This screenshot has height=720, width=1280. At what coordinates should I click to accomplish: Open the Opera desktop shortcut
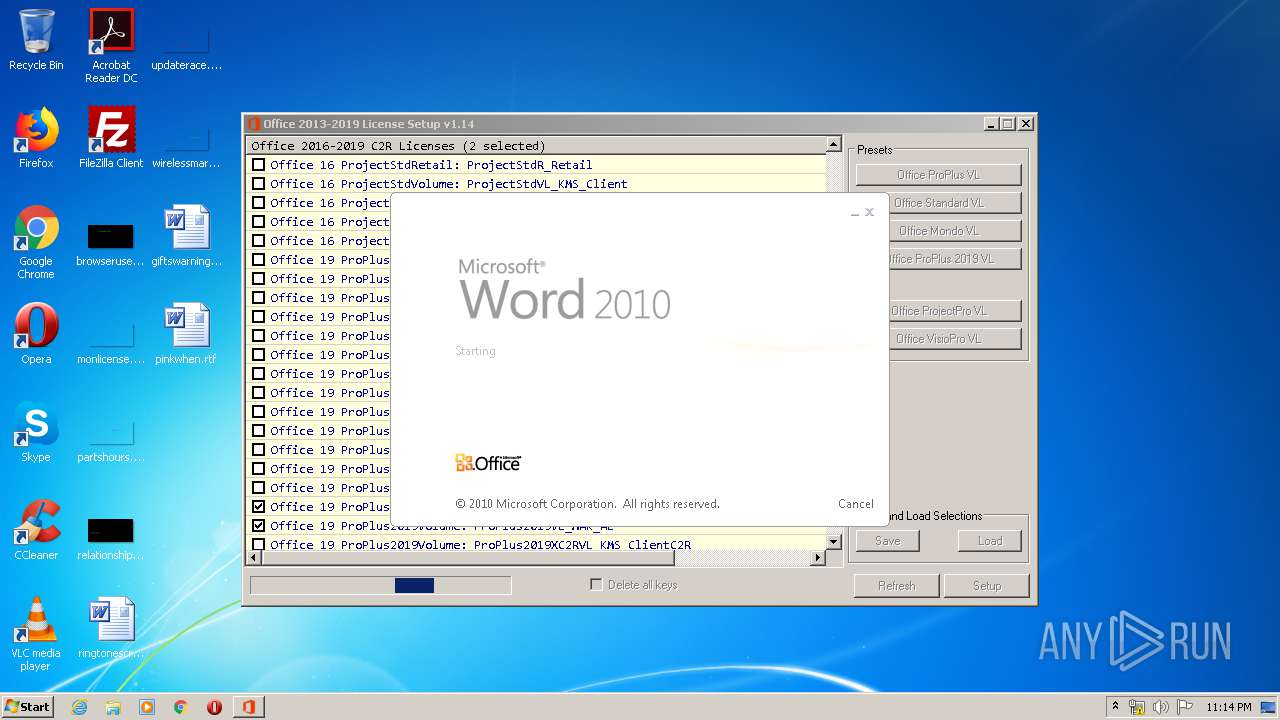(36, 334)
